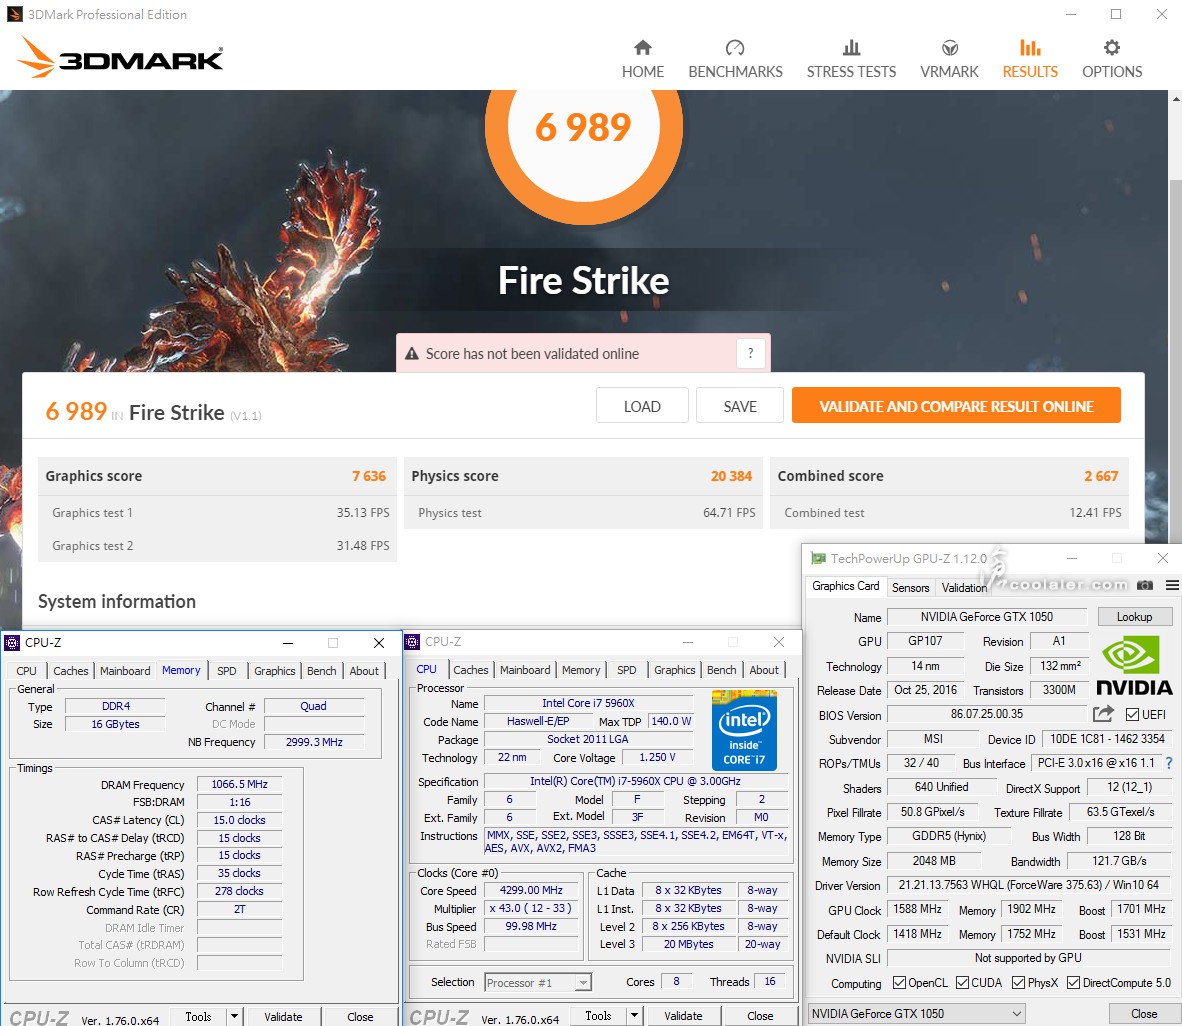Toggle the OpenCL checkbox

pyautogui.click(x=899, y=982)
